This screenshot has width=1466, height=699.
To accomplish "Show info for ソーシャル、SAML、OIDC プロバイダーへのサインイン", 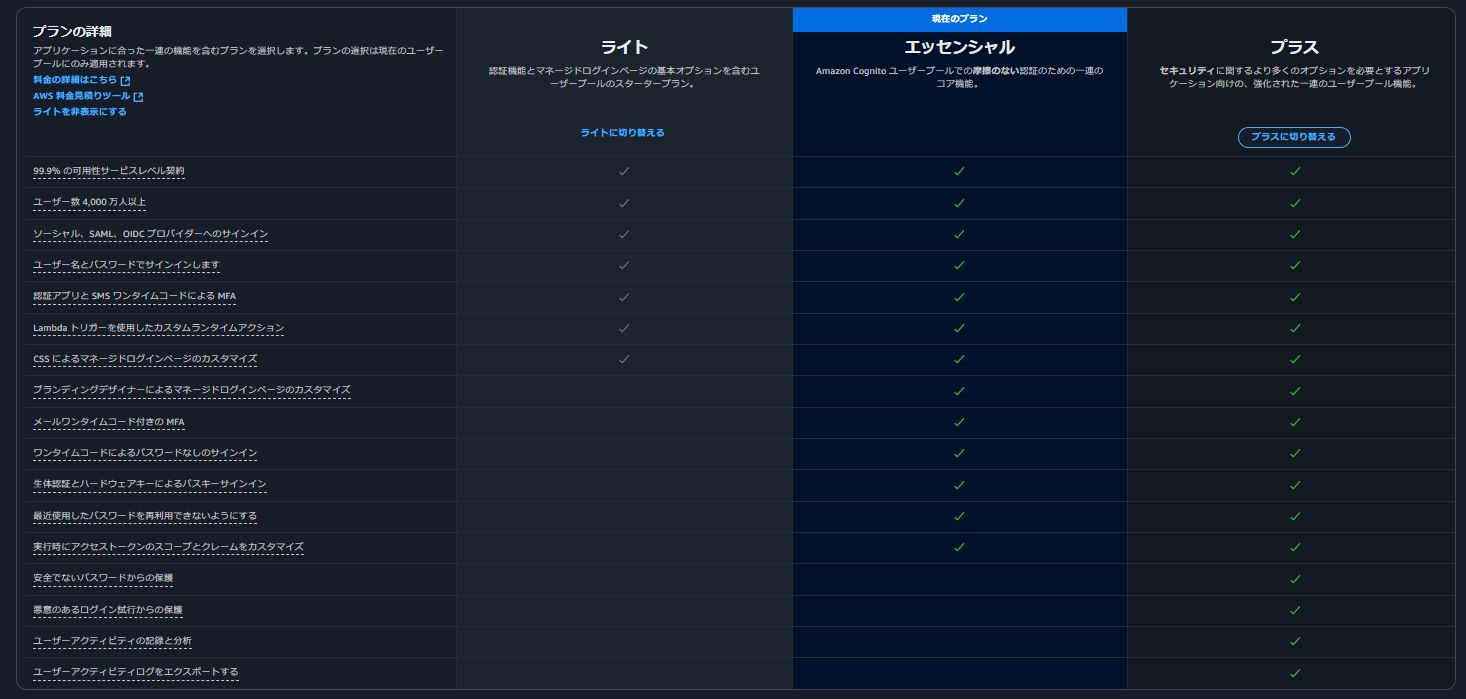I will pyautogui.click(x=150, y=234).
